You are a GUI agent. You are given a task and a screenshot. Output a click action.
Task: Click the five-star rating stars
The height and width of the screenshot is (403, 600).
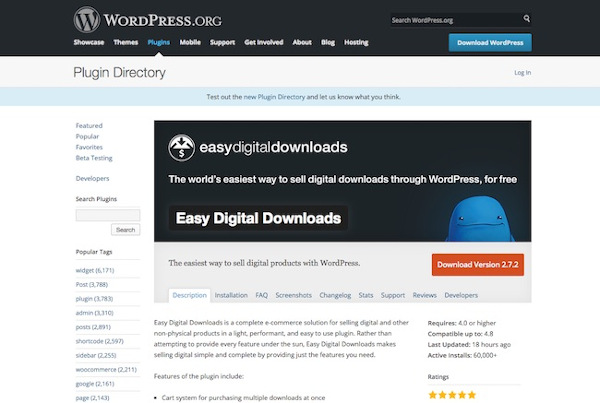pyautogui.click(x=452, y=395)
